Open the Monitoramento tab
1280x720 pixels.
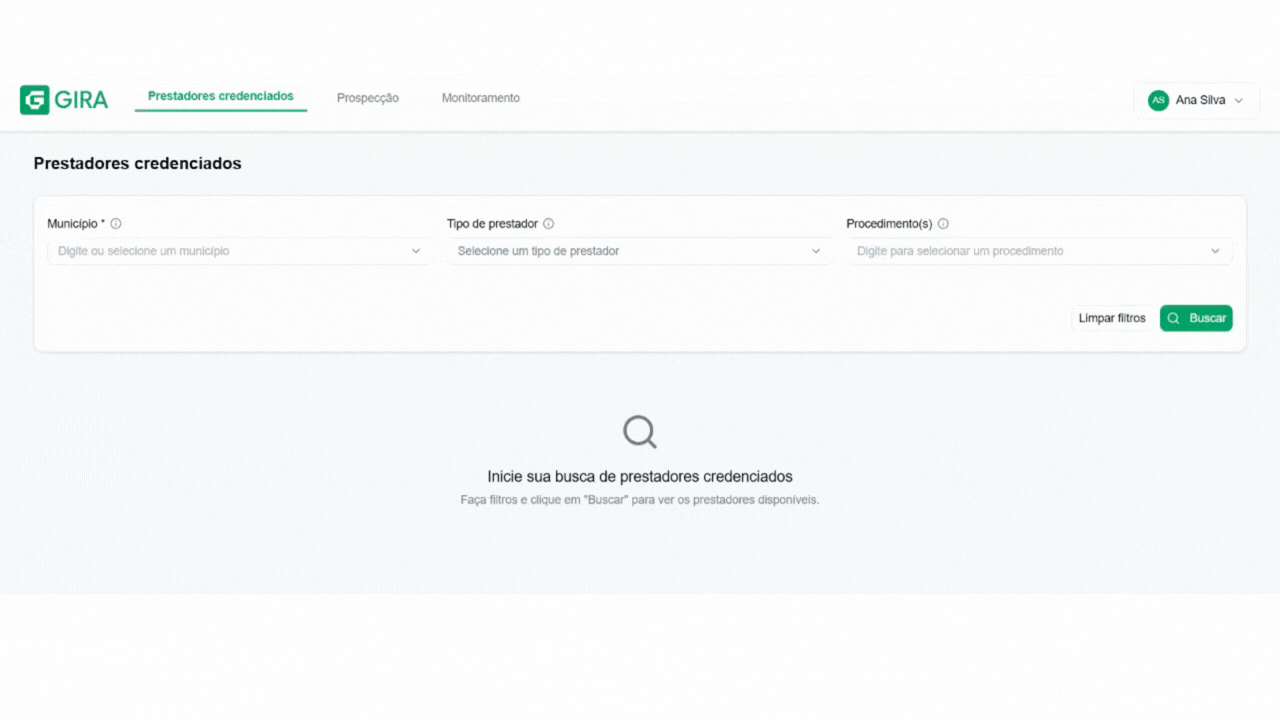click(481, 98)
